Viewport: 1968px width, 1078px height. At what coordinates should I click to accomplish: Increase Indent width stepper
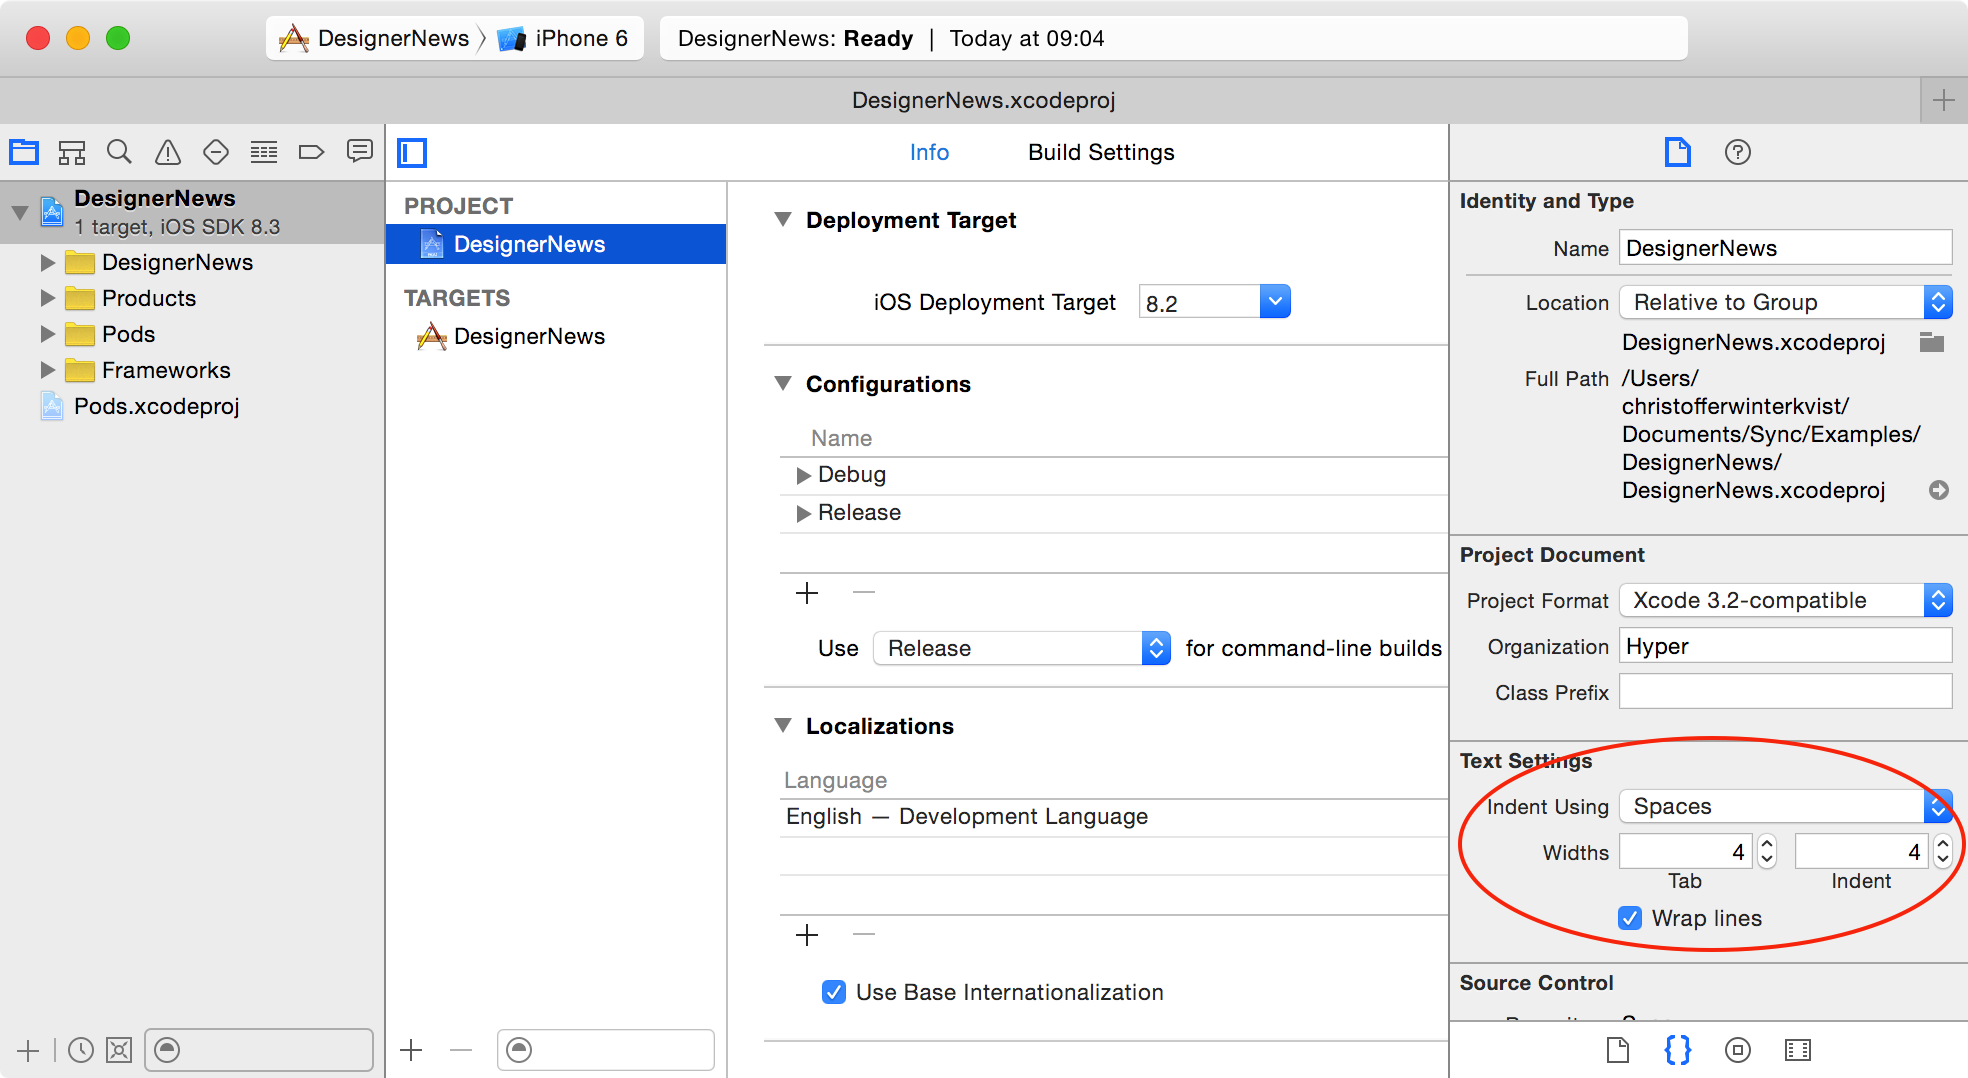(x=1943, y=844)
